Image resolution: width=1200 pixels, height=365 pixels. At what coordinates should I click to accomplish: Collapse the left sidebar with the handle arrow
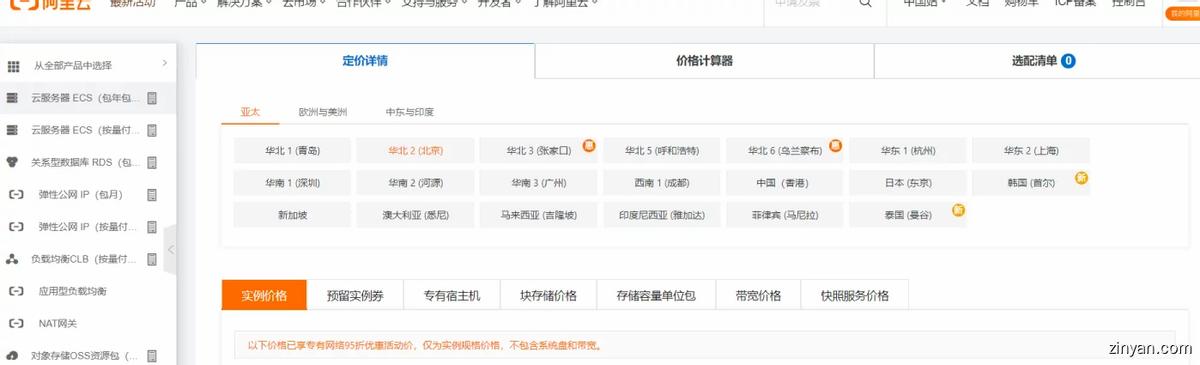(170, 249)
